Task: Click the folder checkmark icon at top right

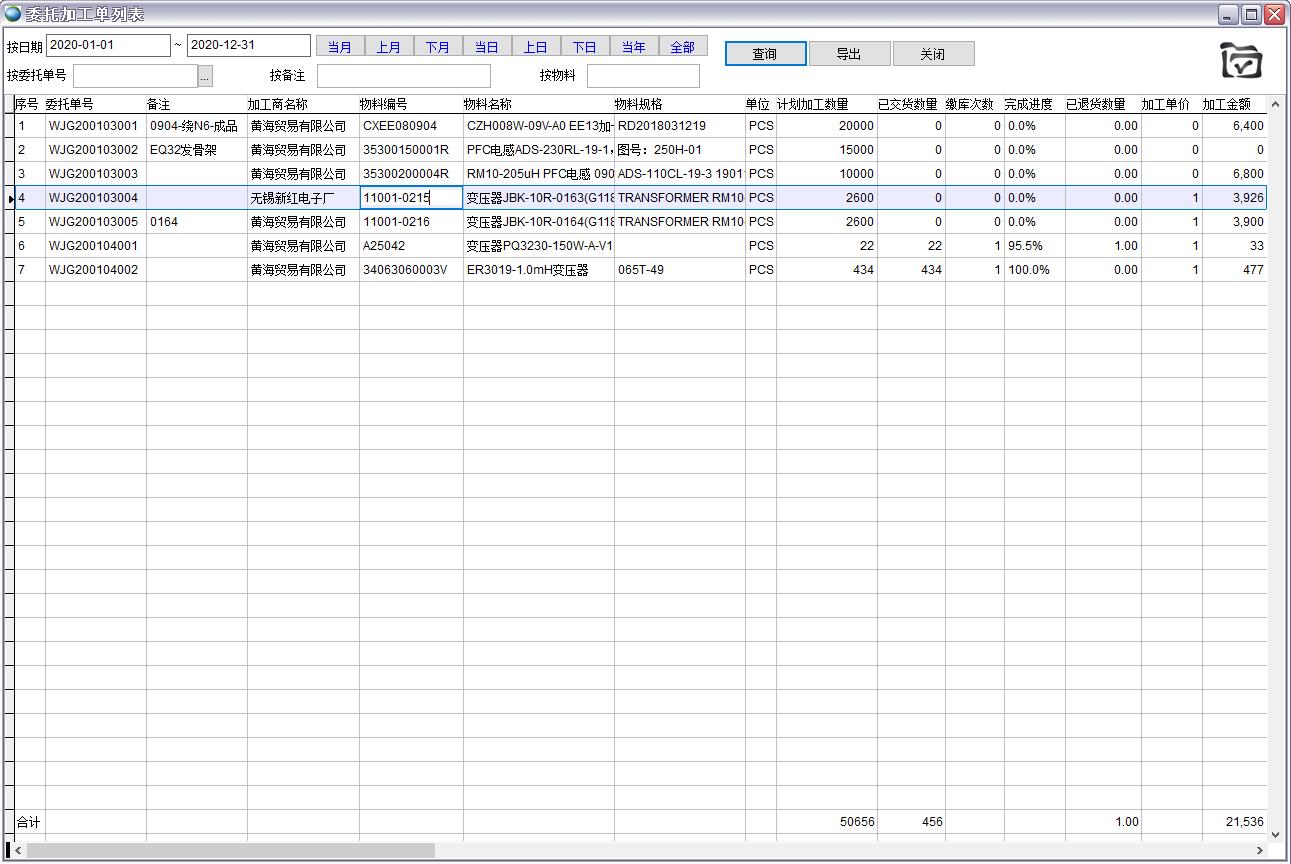Action: click(x=1241, y=61)
